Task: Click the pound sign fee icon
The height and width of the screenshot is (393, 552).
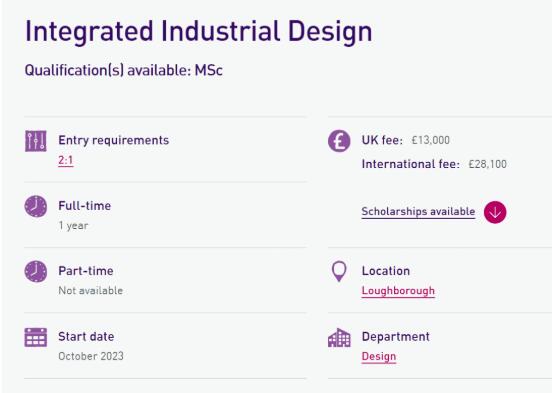Action: (339, 141)
